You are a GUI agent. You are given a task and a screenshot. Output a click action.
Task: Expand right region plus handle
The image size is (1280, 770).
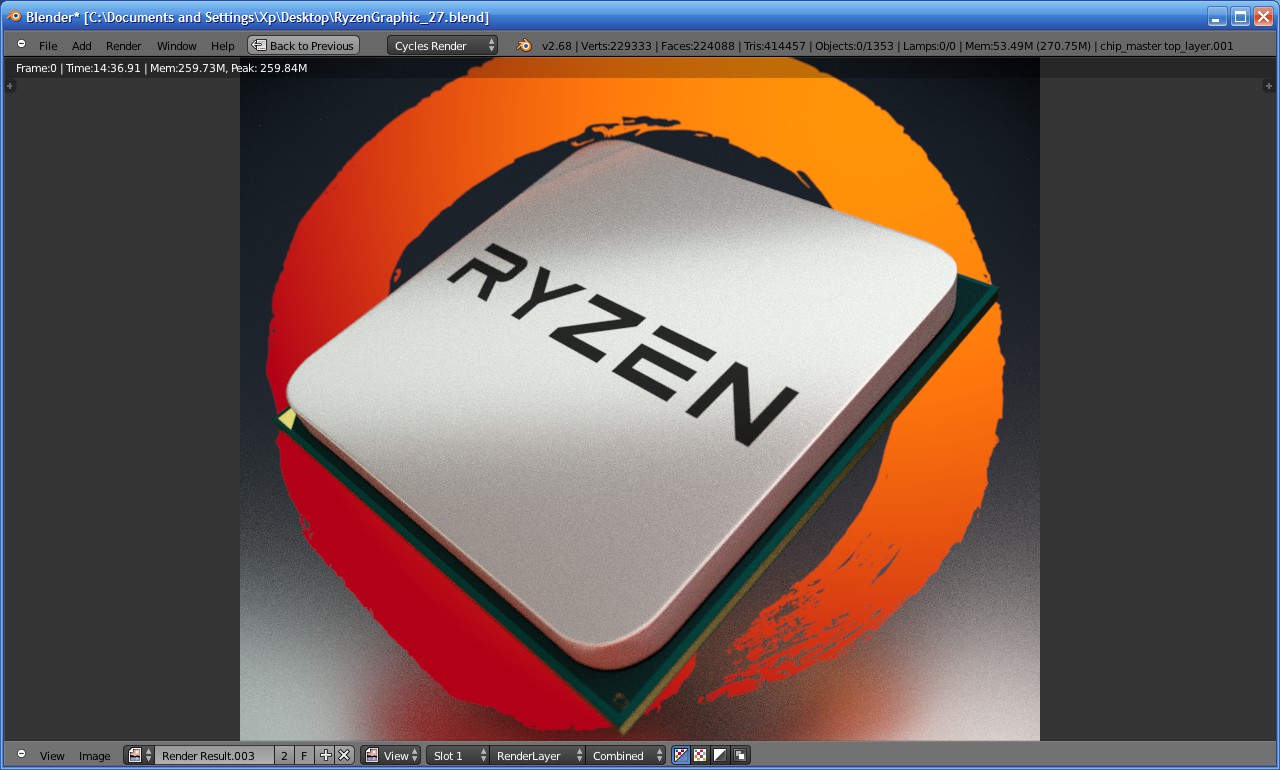pos(1268,86)
